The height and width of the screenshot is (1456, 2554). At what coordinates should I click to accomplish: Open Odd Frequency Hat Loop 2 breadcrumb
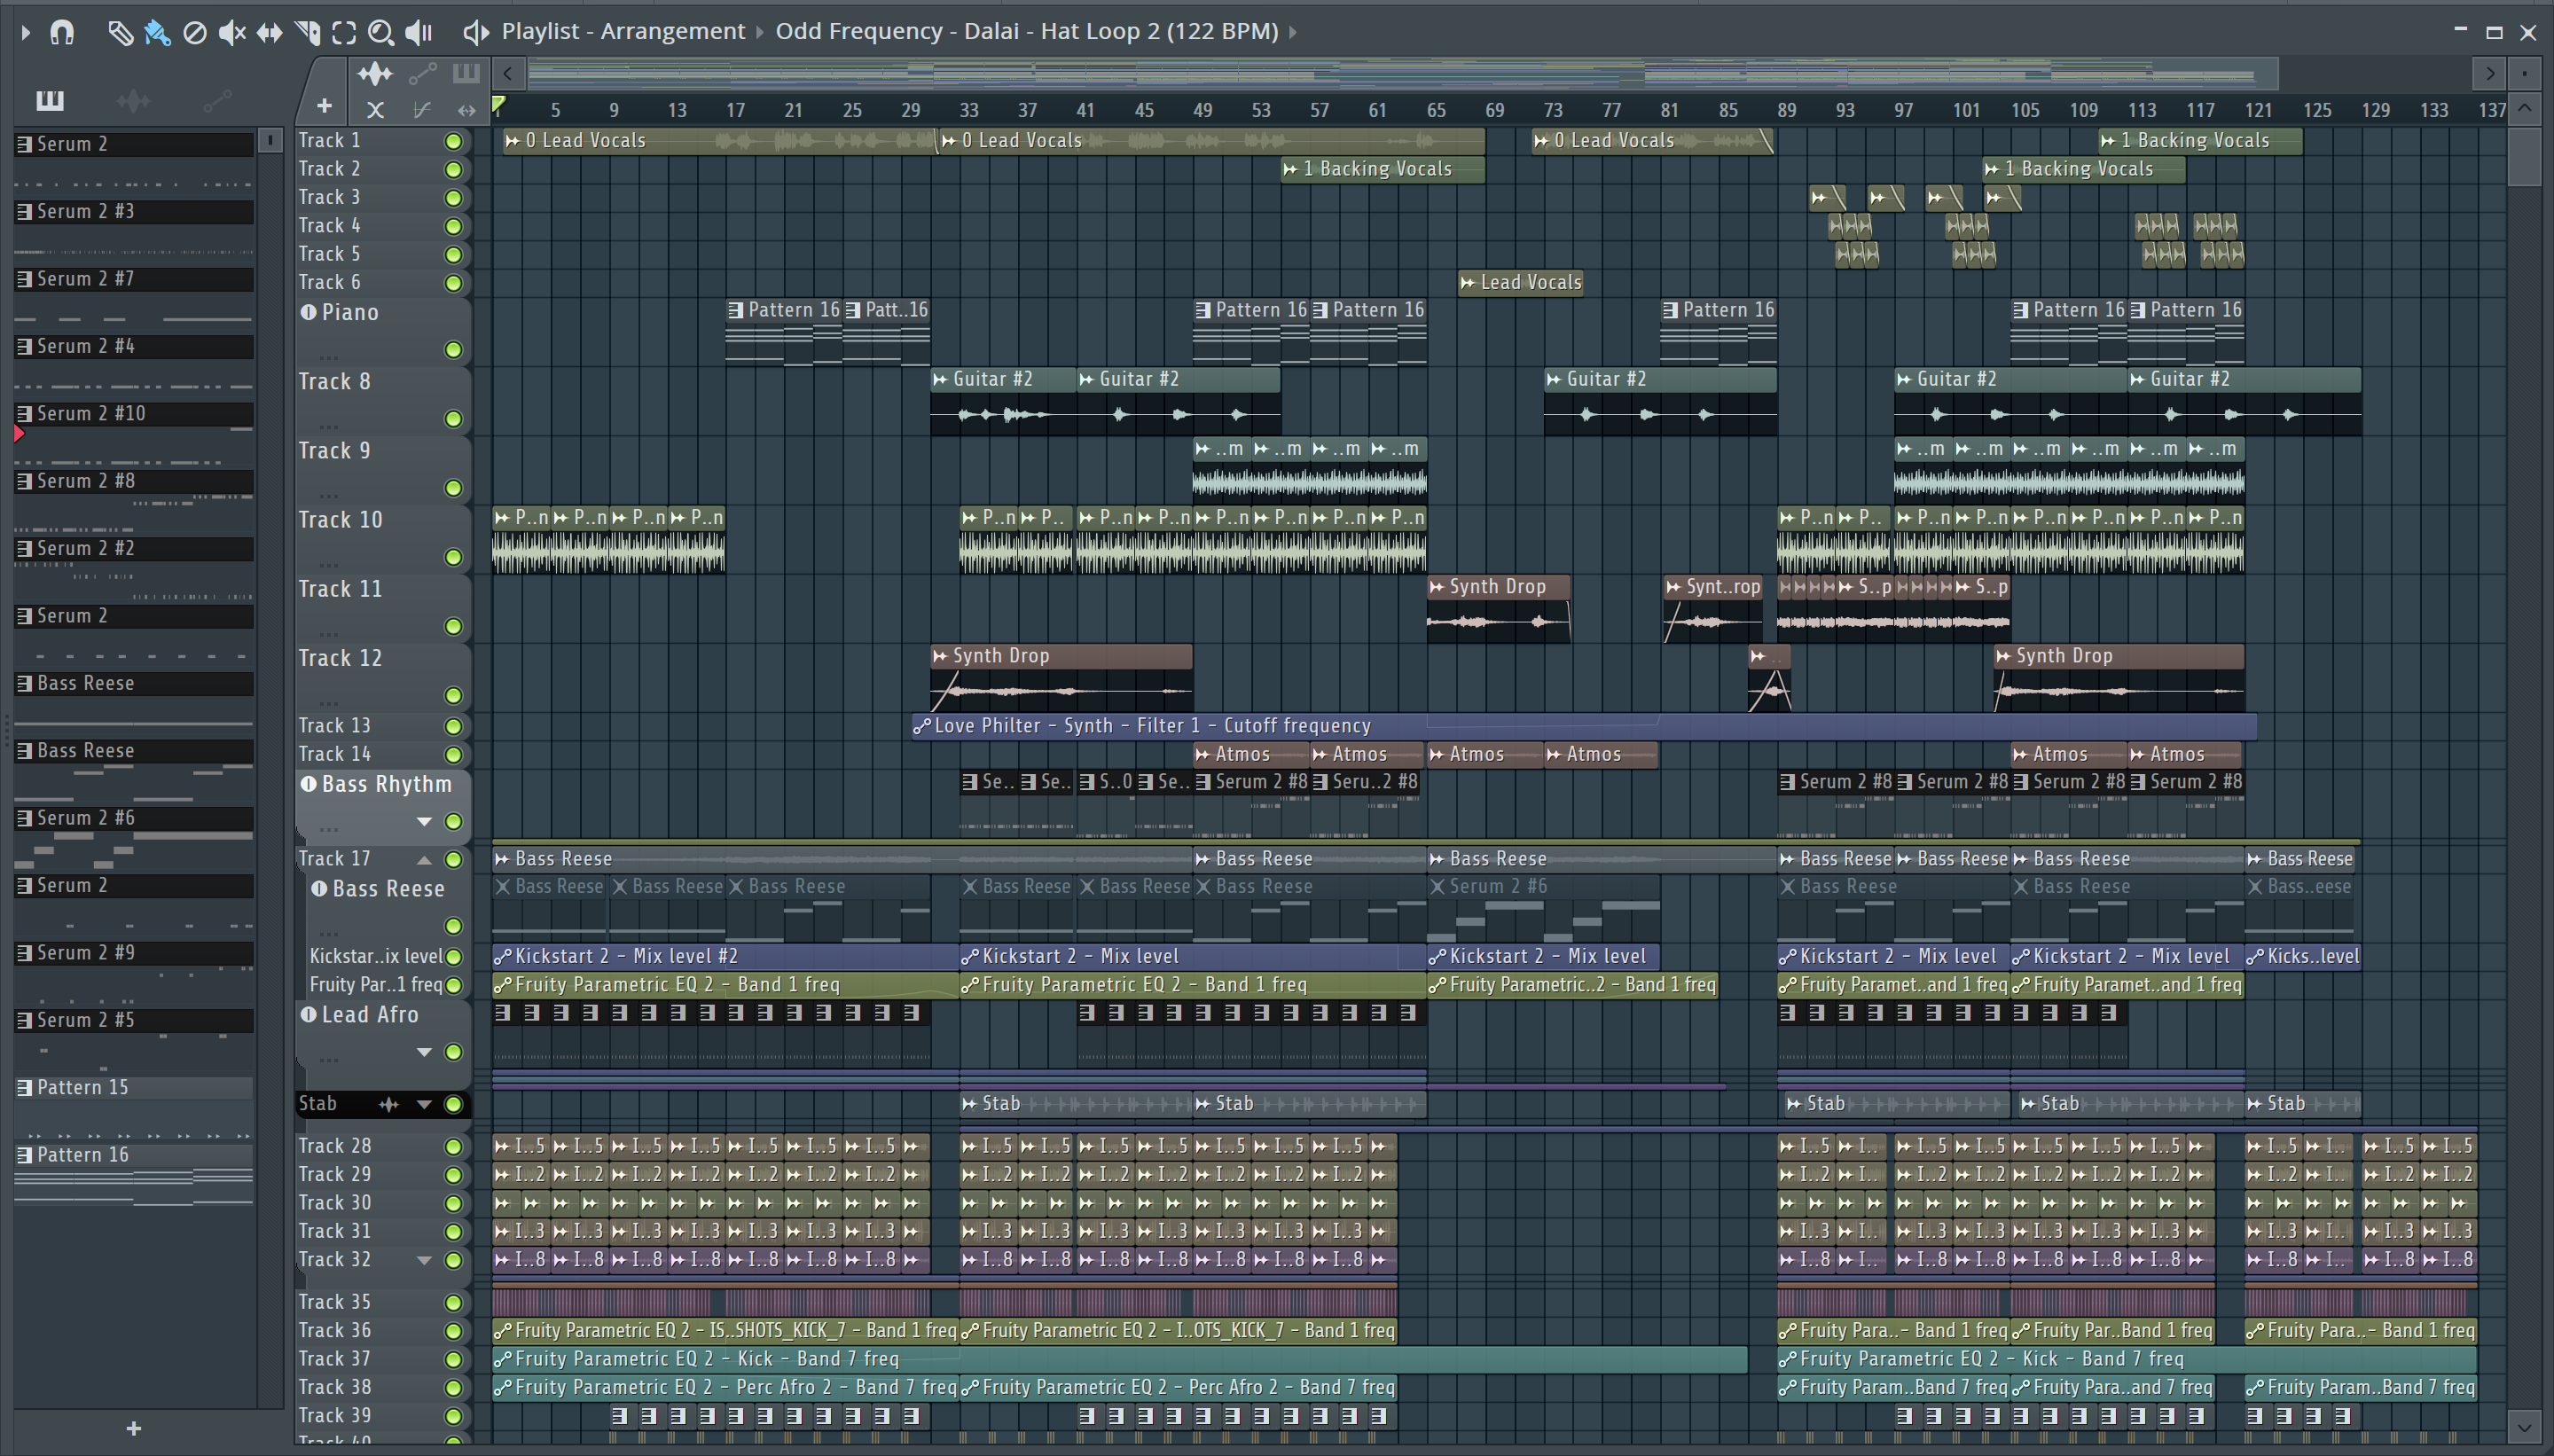coord(1027,31)
